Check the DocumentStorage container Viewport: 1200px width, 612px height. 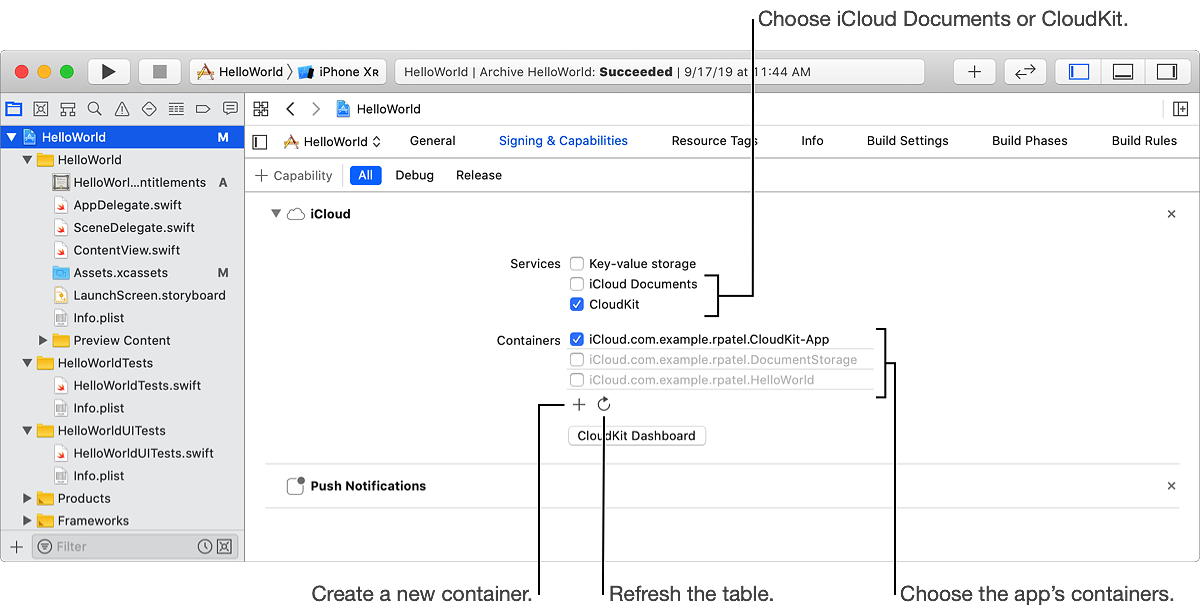(x=577, y=359)
